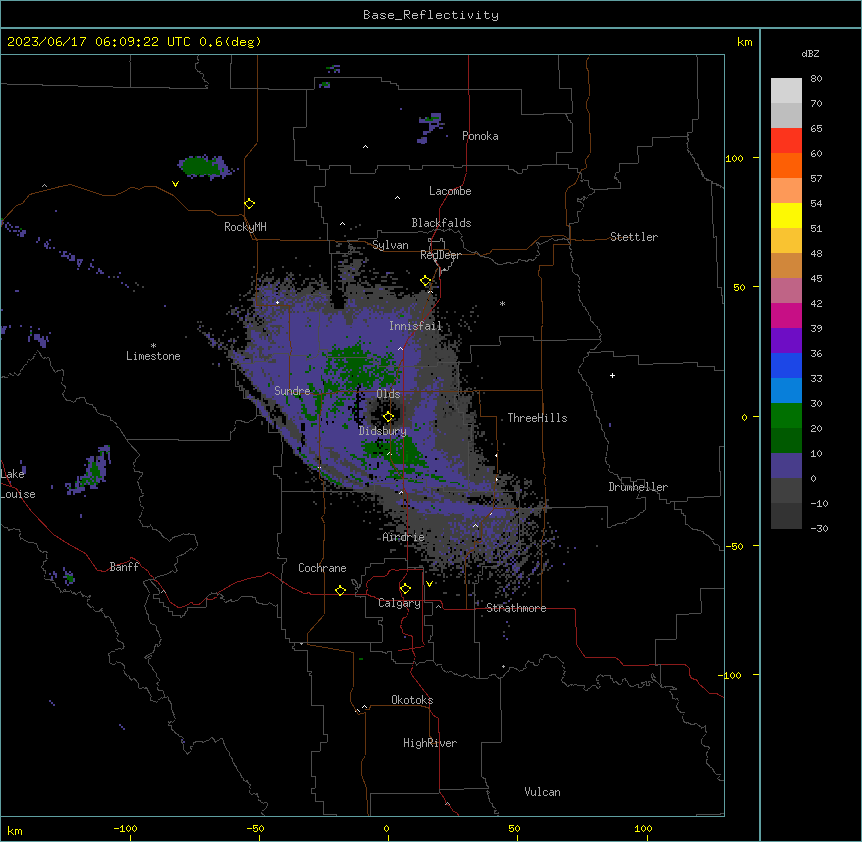
Task: Click the RockyMH label
Action: point(245,227)
